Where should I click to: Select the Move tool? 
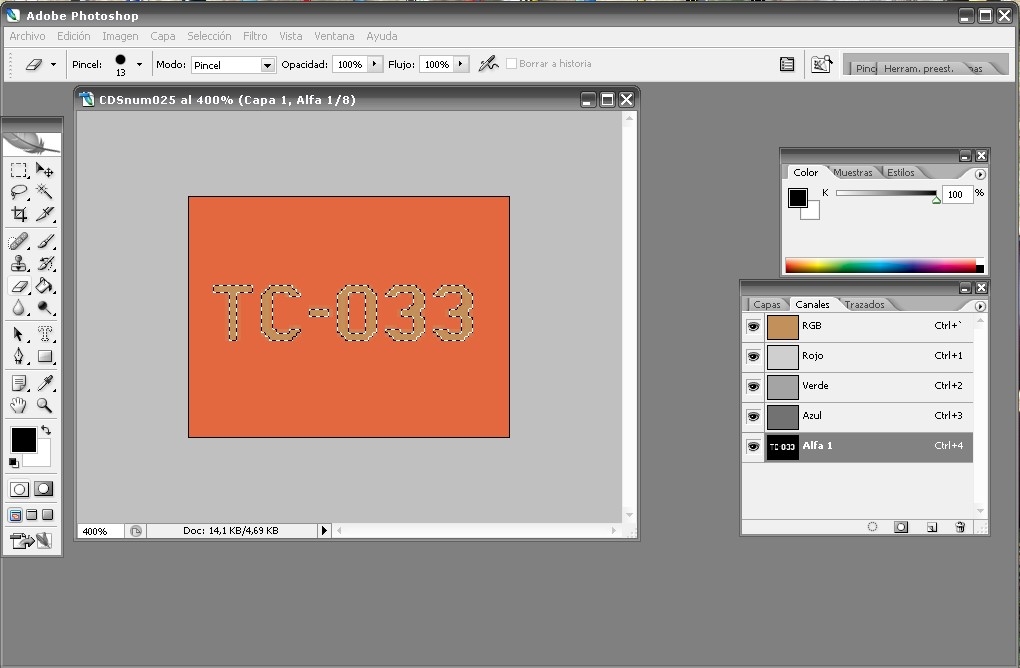[44, 170]
